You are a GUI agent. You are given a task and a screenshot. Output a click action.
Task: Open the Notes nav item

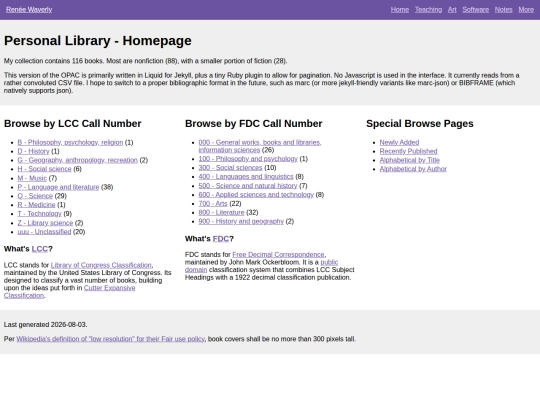[503, 10]
